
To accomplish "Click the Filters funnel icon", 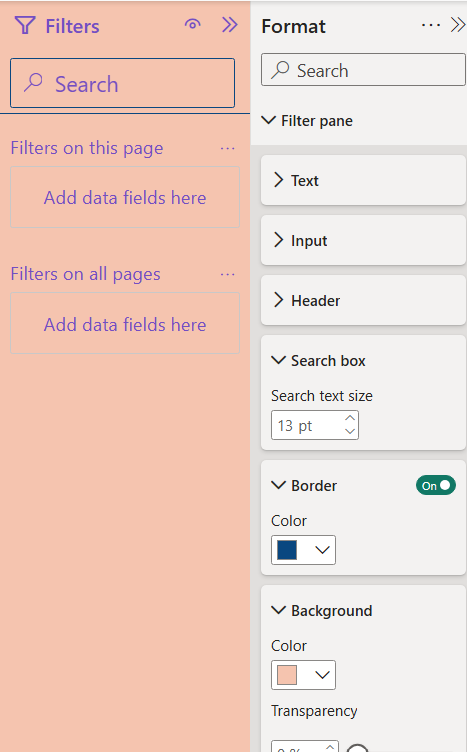I will point(24,25).
